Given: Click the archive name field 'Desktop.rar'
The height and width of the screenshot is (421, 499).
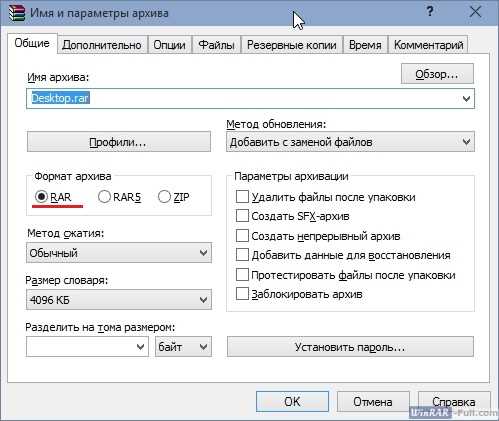Looking at the screenshot, I should (x=250, y=99).
